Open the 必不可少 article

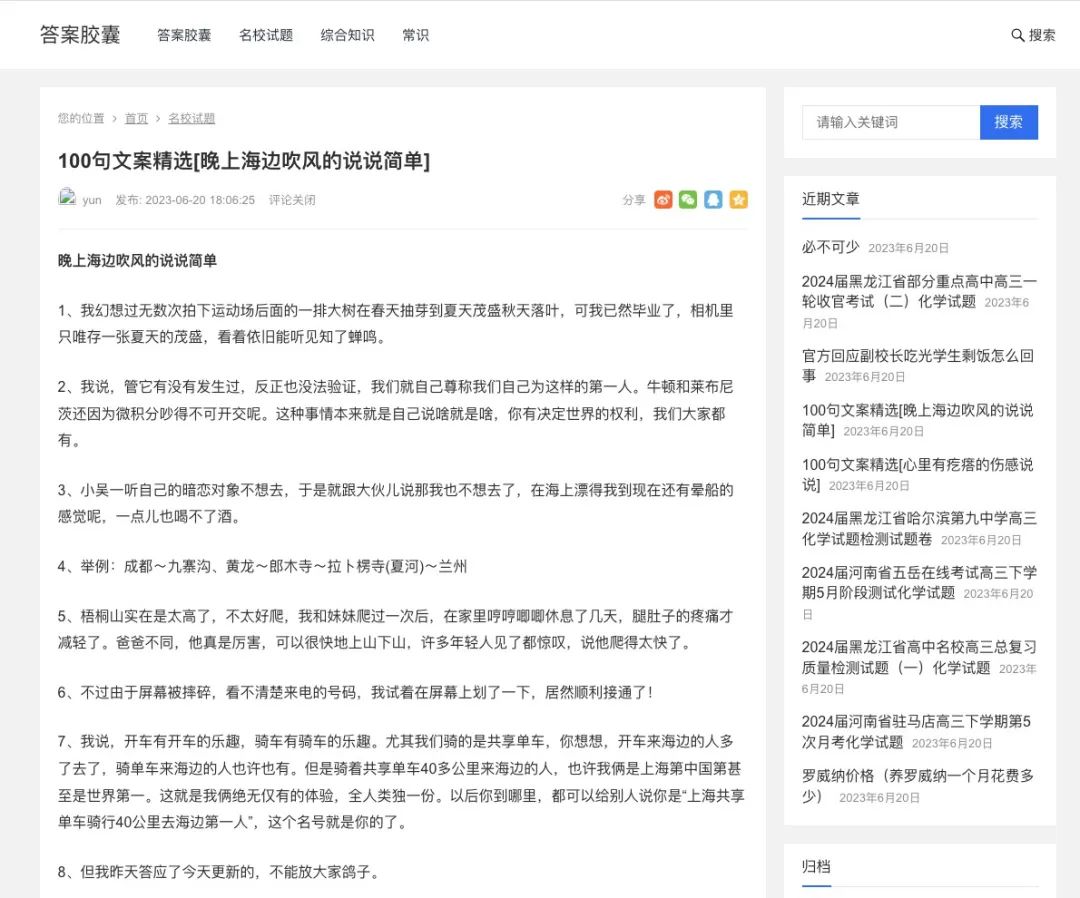(x=831, y=248)
